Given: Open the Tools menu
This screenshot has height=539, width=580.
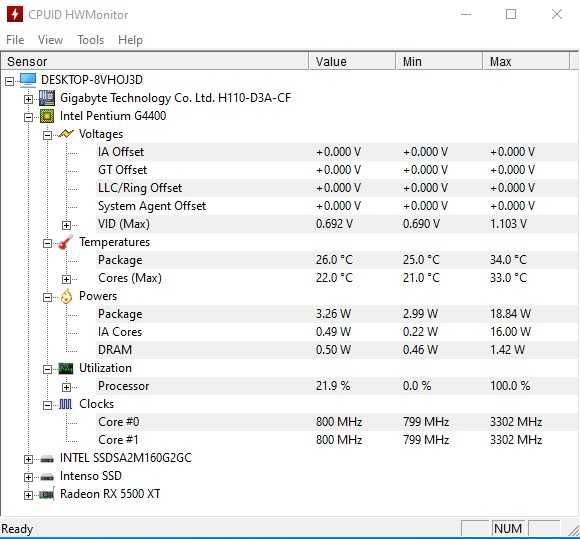Looking at the screenshot, I should click(91, 40).
